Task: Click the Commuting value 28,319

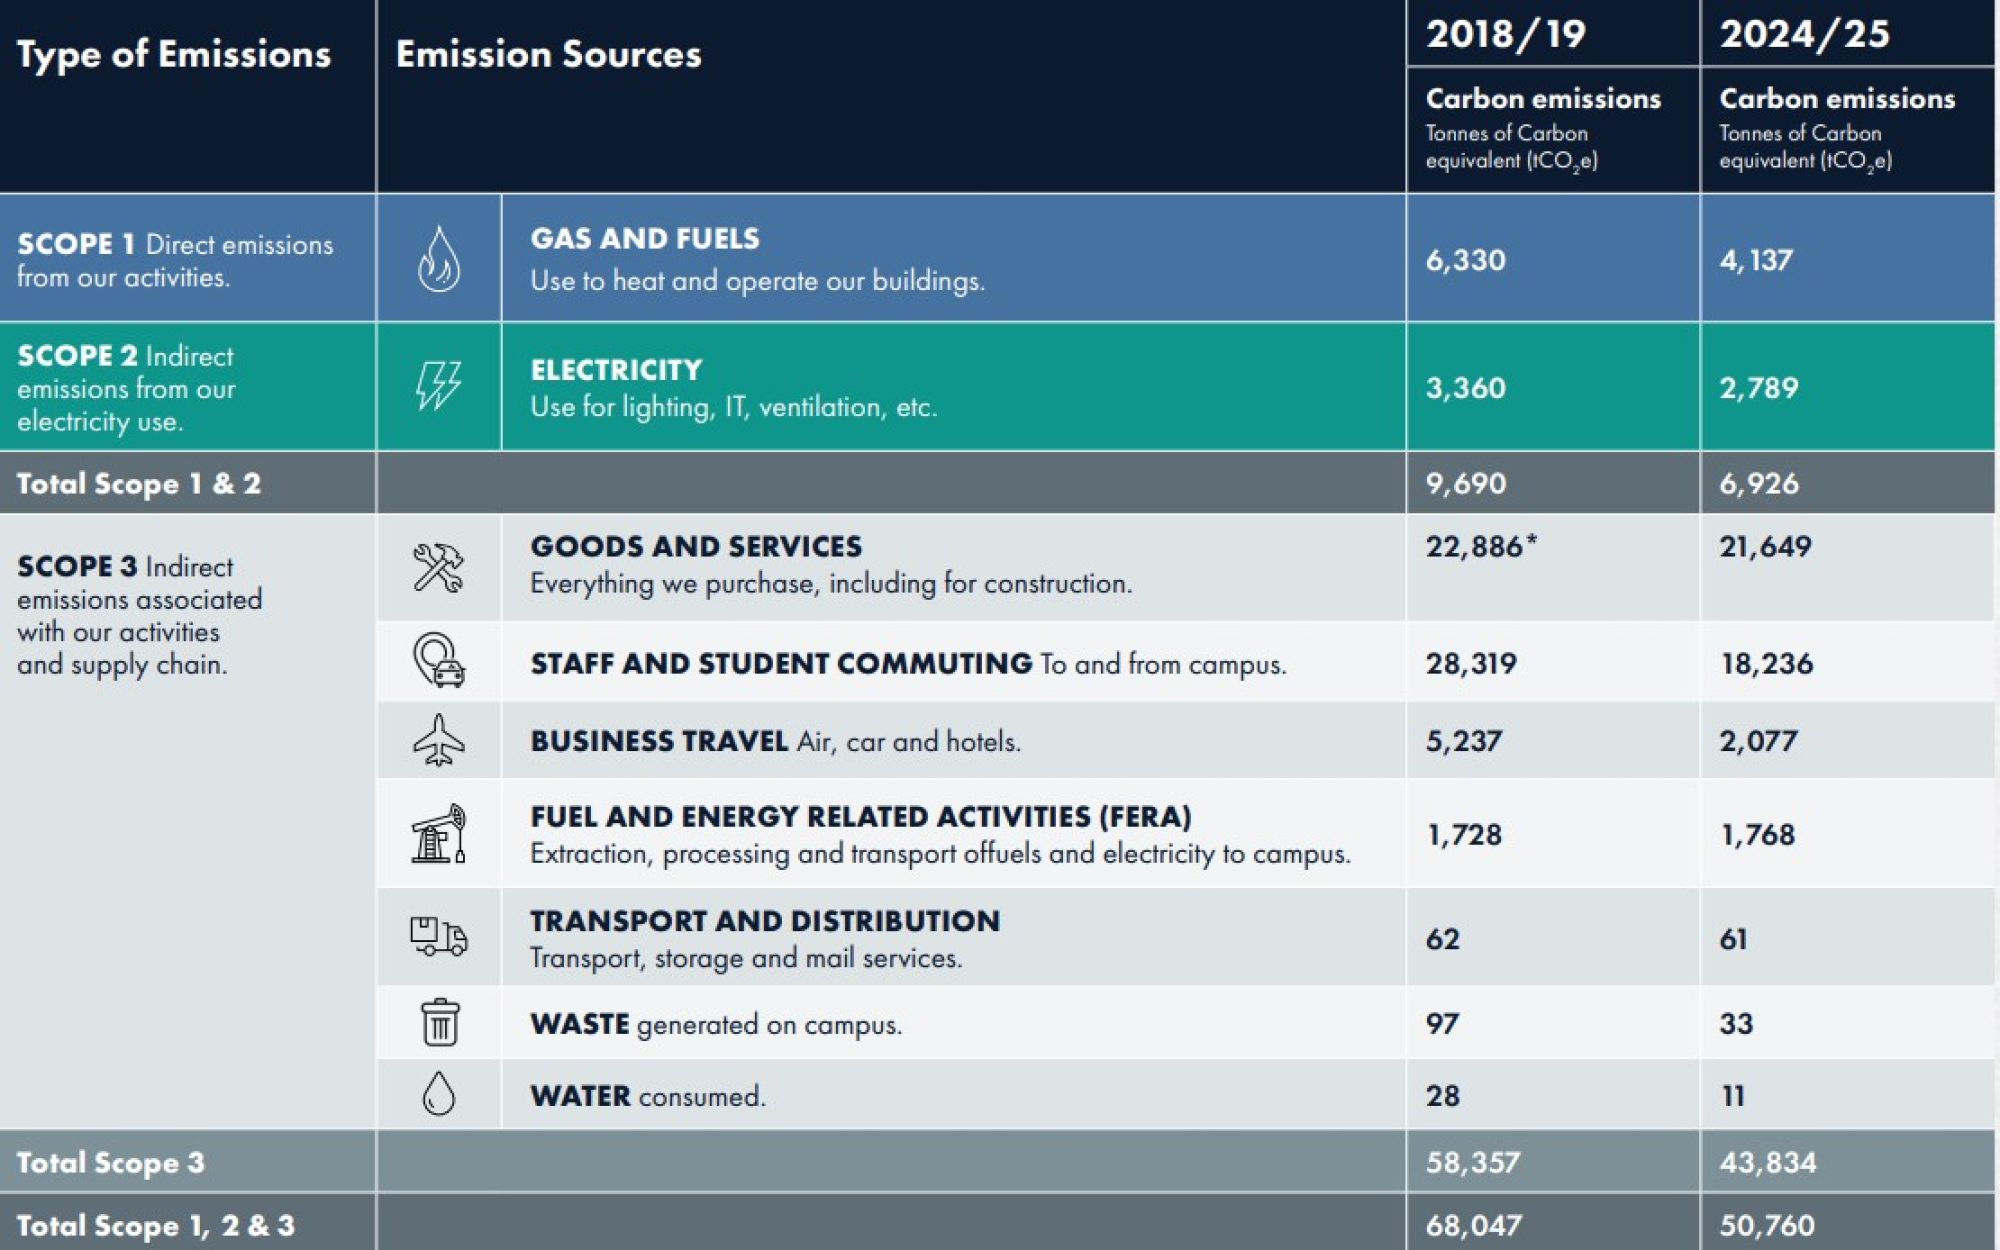Action: click(1471, 663)
